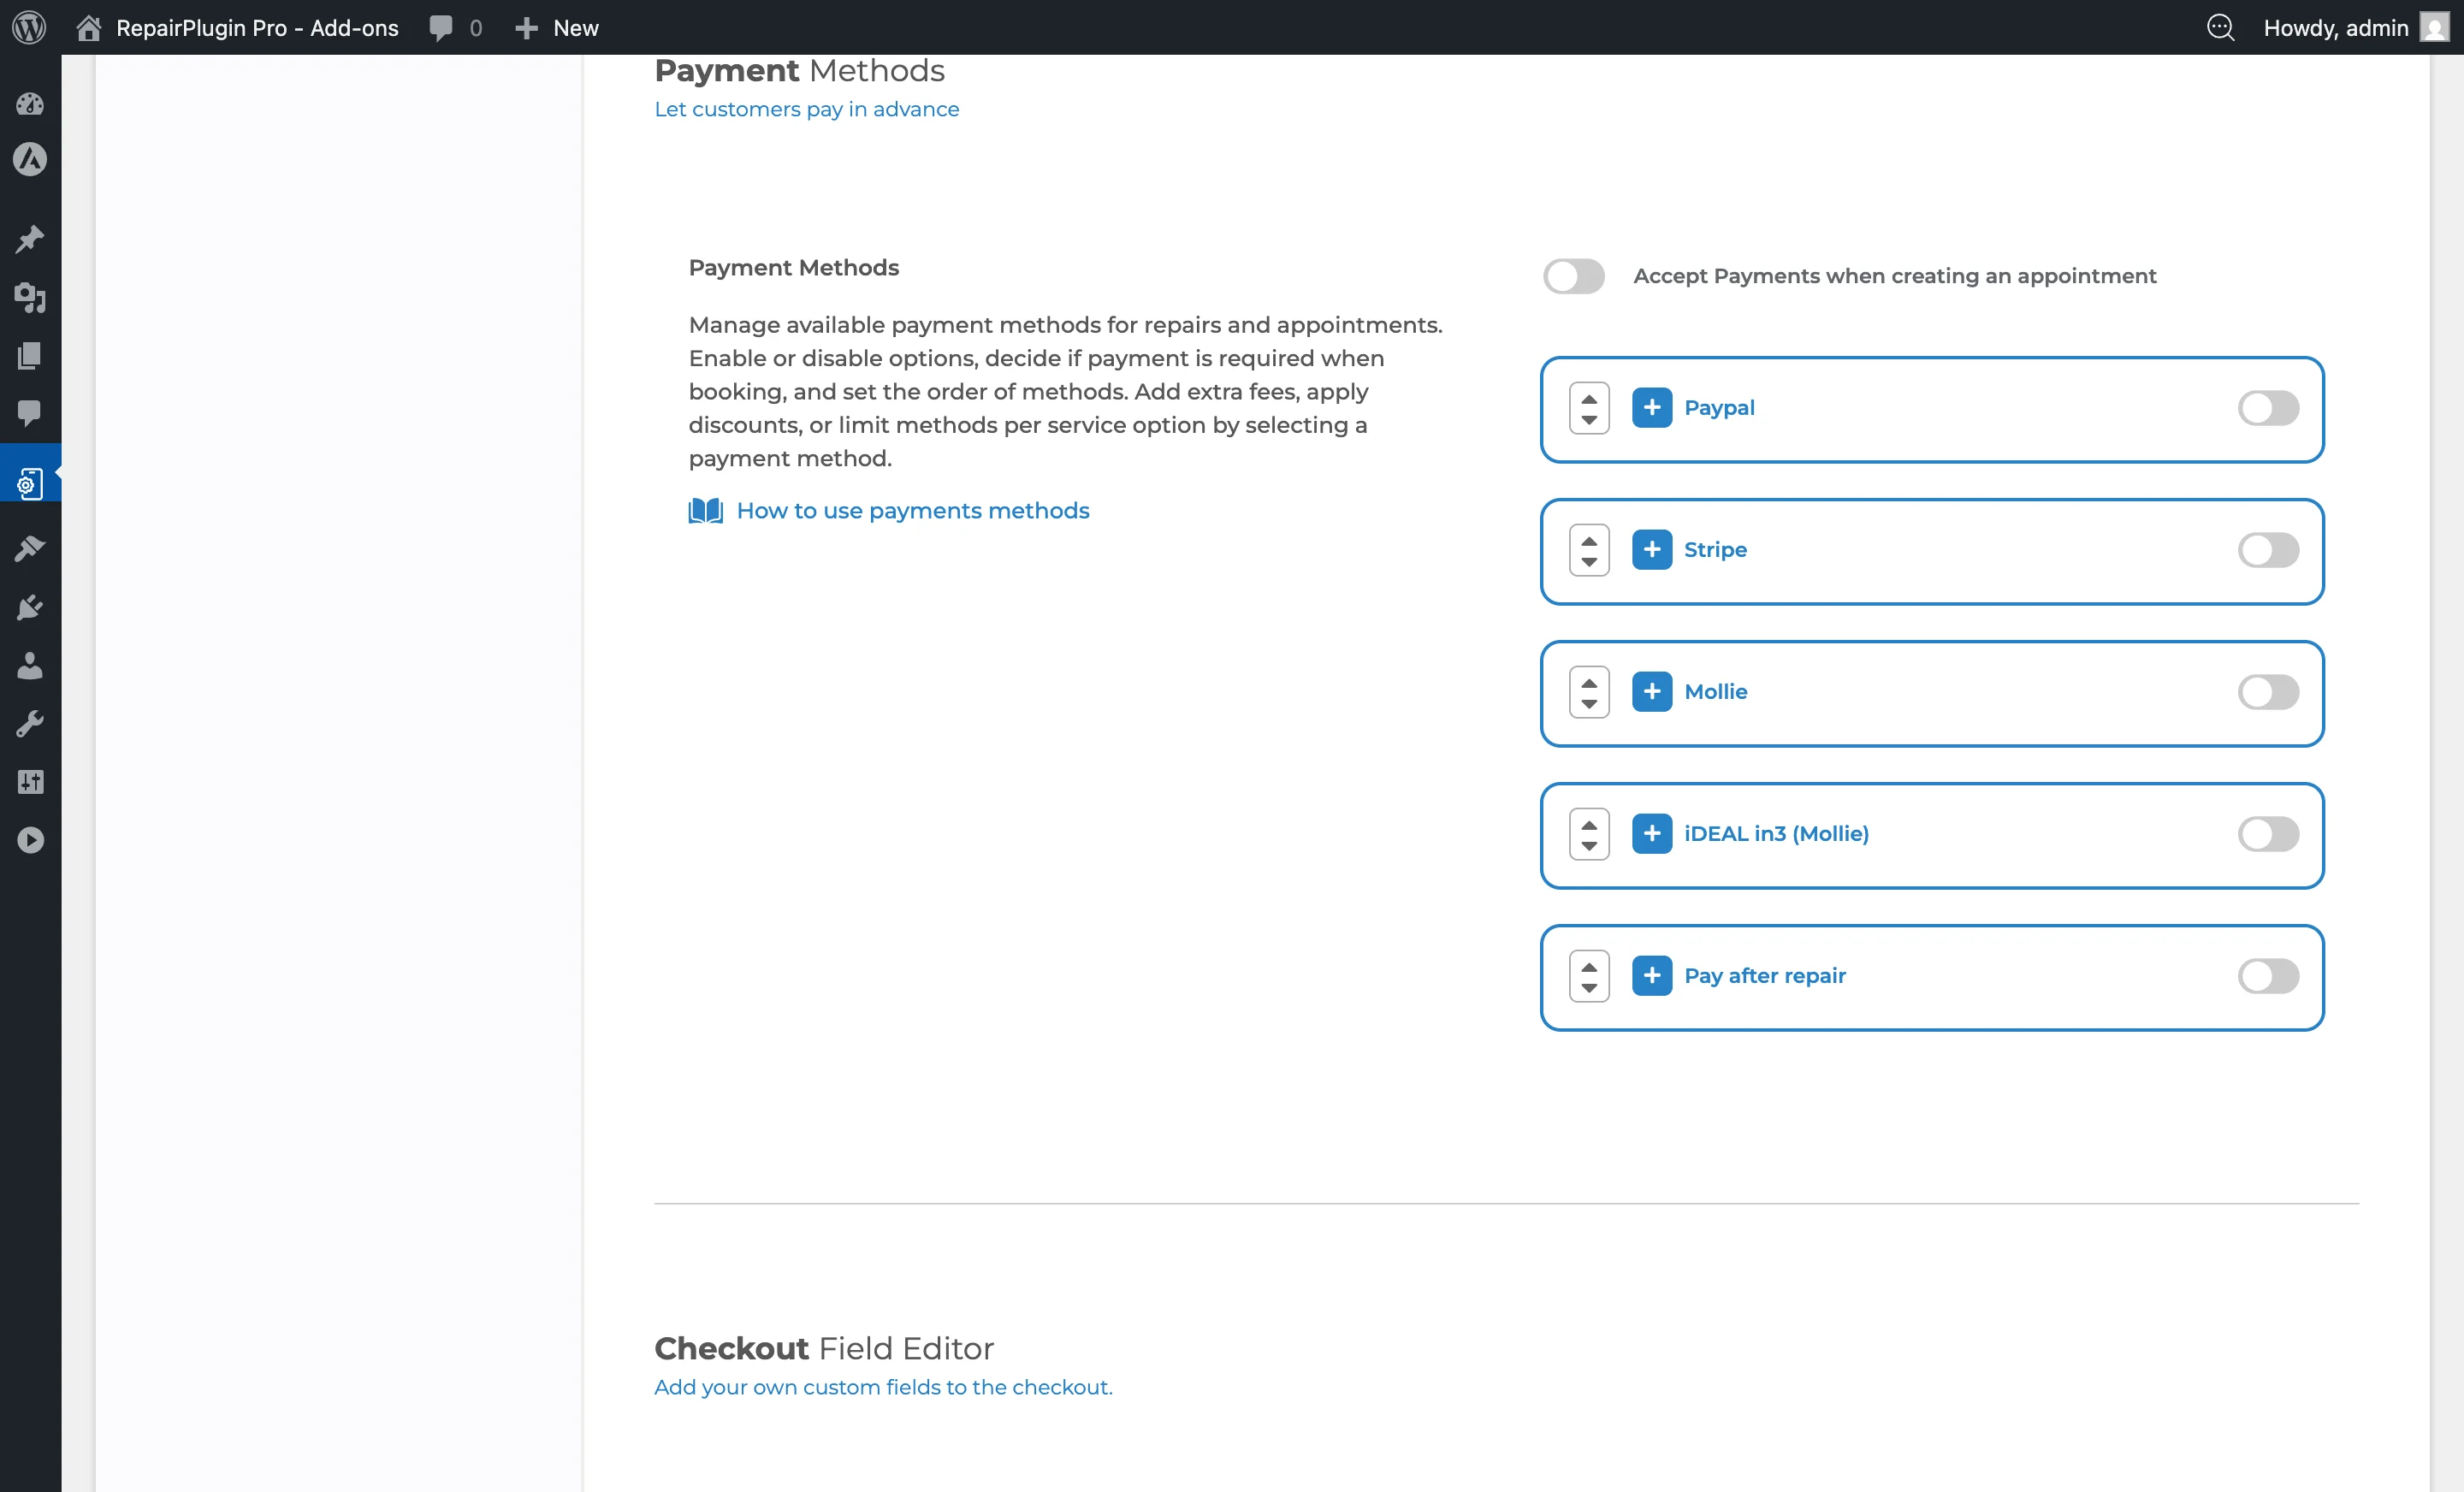
Task: Open the Media library icon
Action: [30, 298]
